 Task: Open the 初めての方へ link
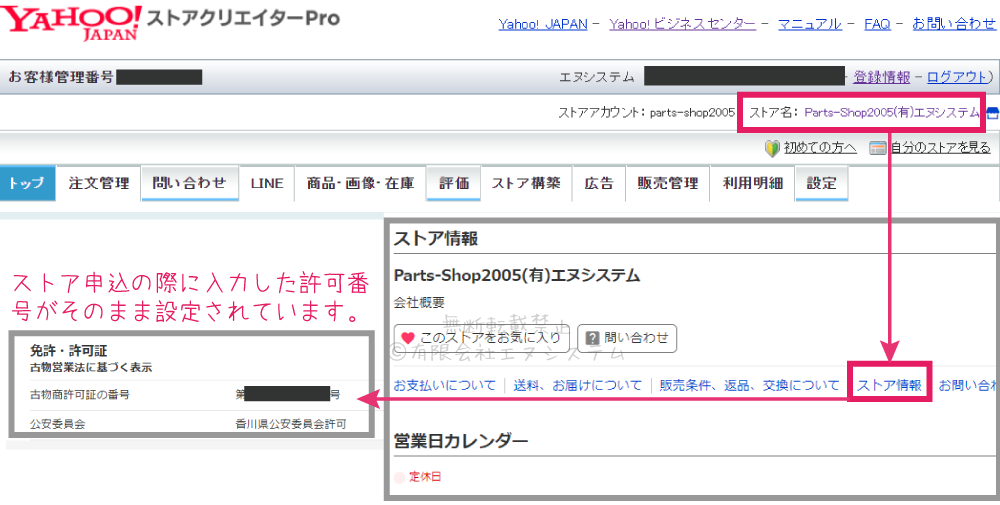pos(820,148)
